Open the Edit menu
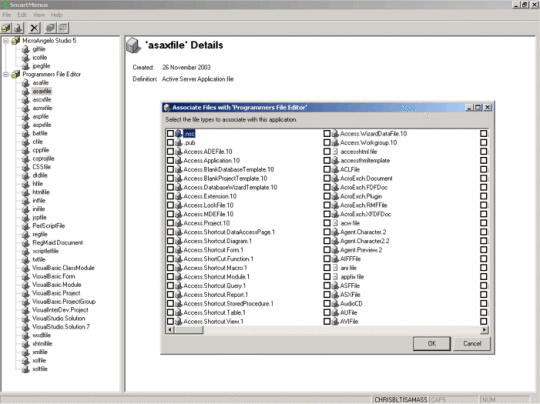The width and height of the screenshot is (540, 404). [x=22, y=15]
